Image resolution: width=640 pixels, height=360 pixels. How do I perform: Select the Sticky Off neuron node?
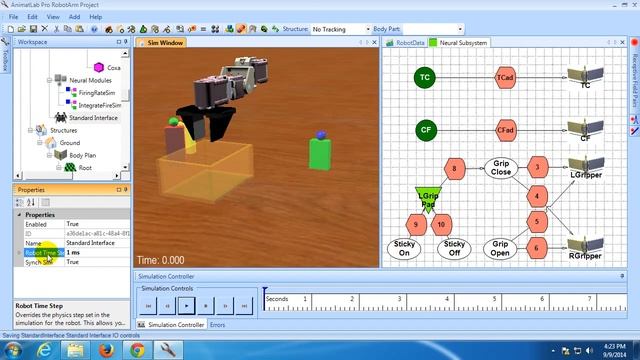(454, 248)
